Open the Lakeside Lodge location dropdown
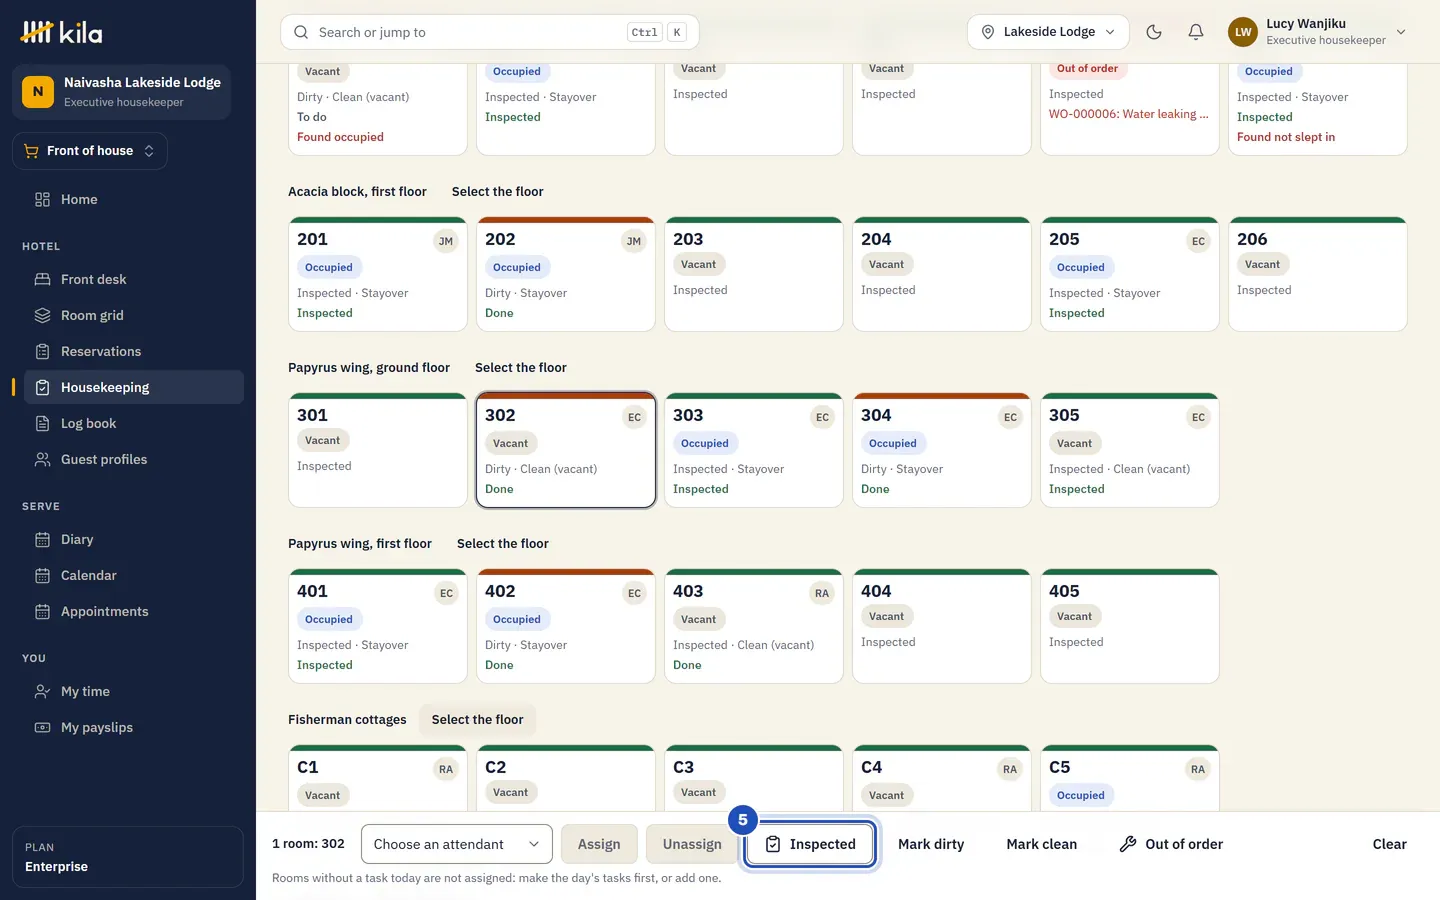The height and width of the screenshot is (900, 1440). point(1048,32)
